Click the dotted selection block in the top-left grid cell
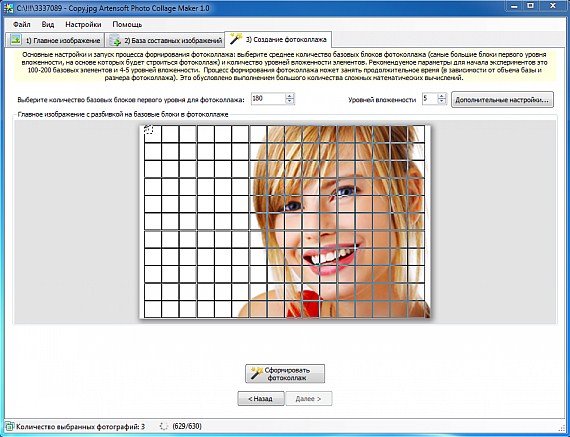This screenshot has height=437, width=570. (x=149, y=129)
